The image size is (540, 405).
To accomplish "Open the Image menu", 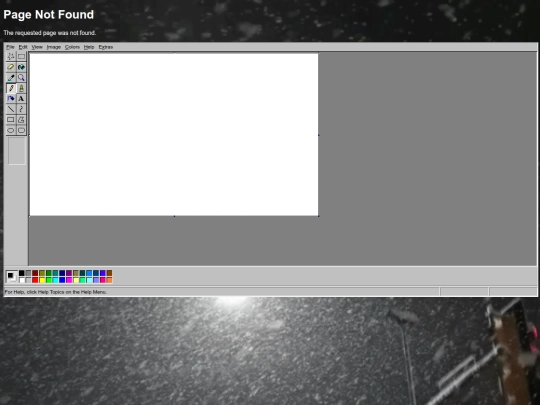I will tap(54, 47).
